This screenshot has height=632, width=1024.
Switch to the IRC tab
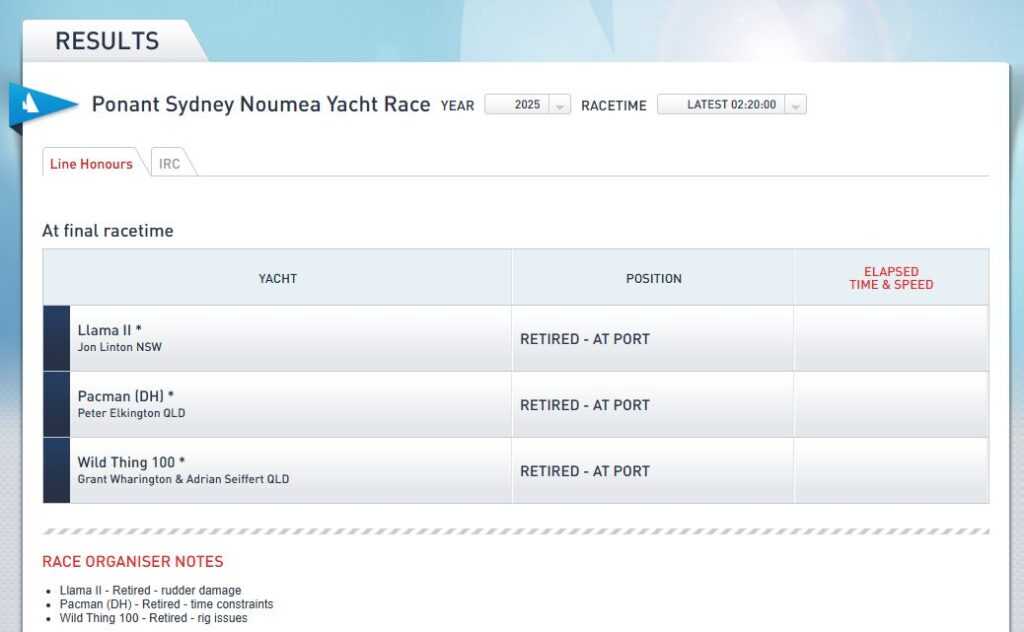[170, 164]
